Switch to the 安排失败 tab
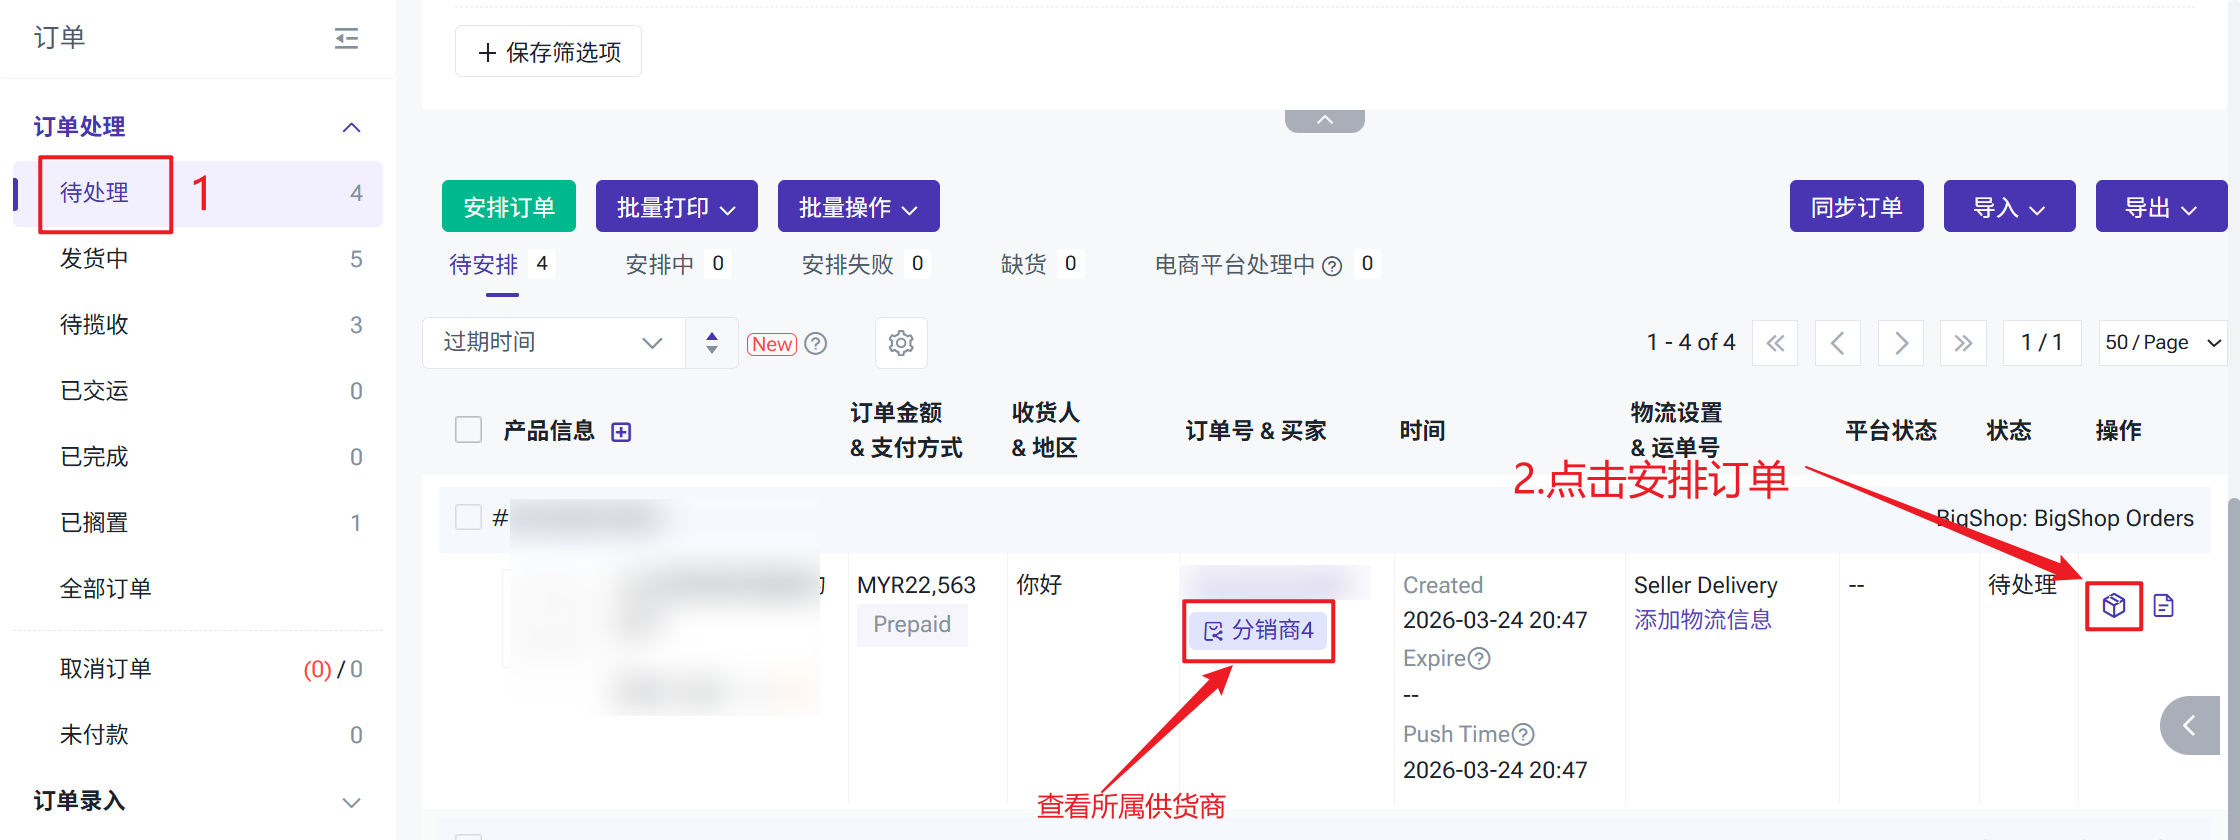This screenshot has height=840, width=2240. [x=847, y=264]
